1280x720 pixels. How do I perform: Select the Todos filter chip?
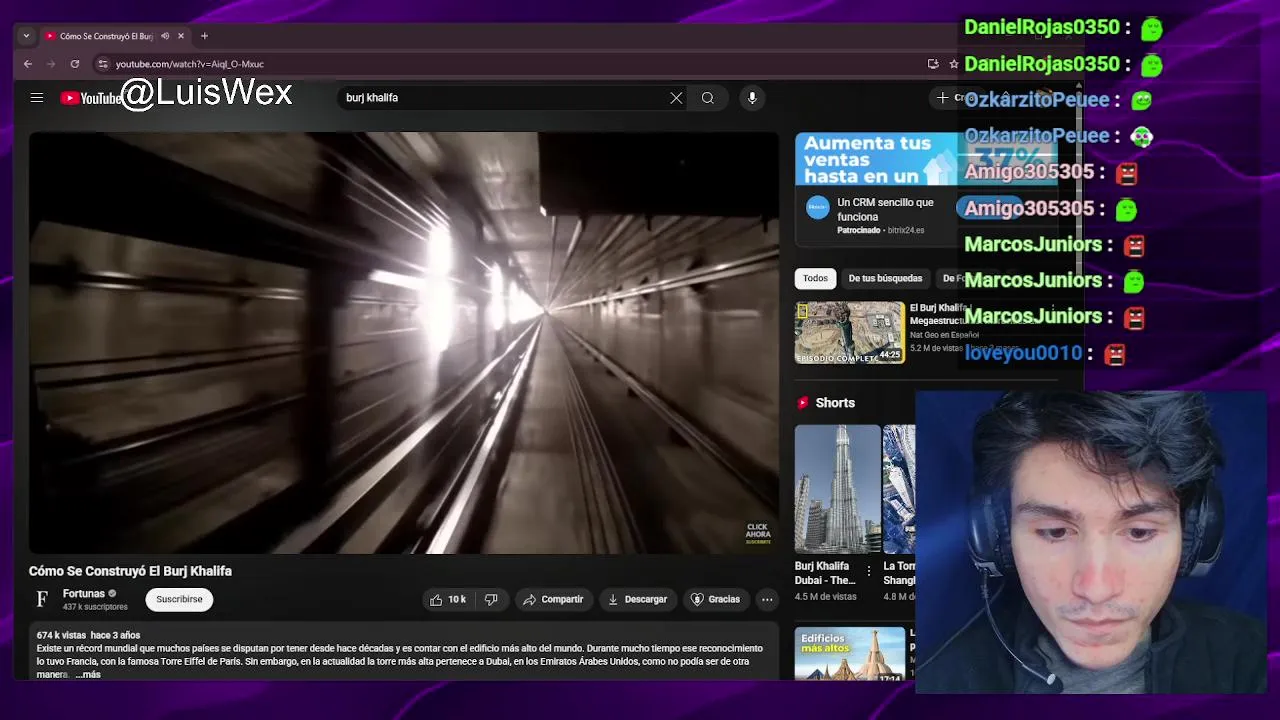pyautogui.click(x=815, y=278)
